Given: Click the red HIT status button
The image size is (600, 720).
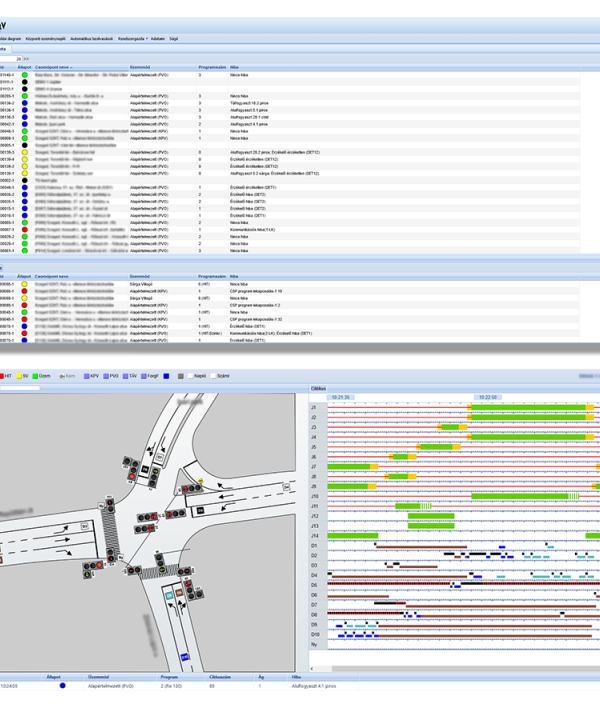Looking at the screenshot, I should (8, 373).
